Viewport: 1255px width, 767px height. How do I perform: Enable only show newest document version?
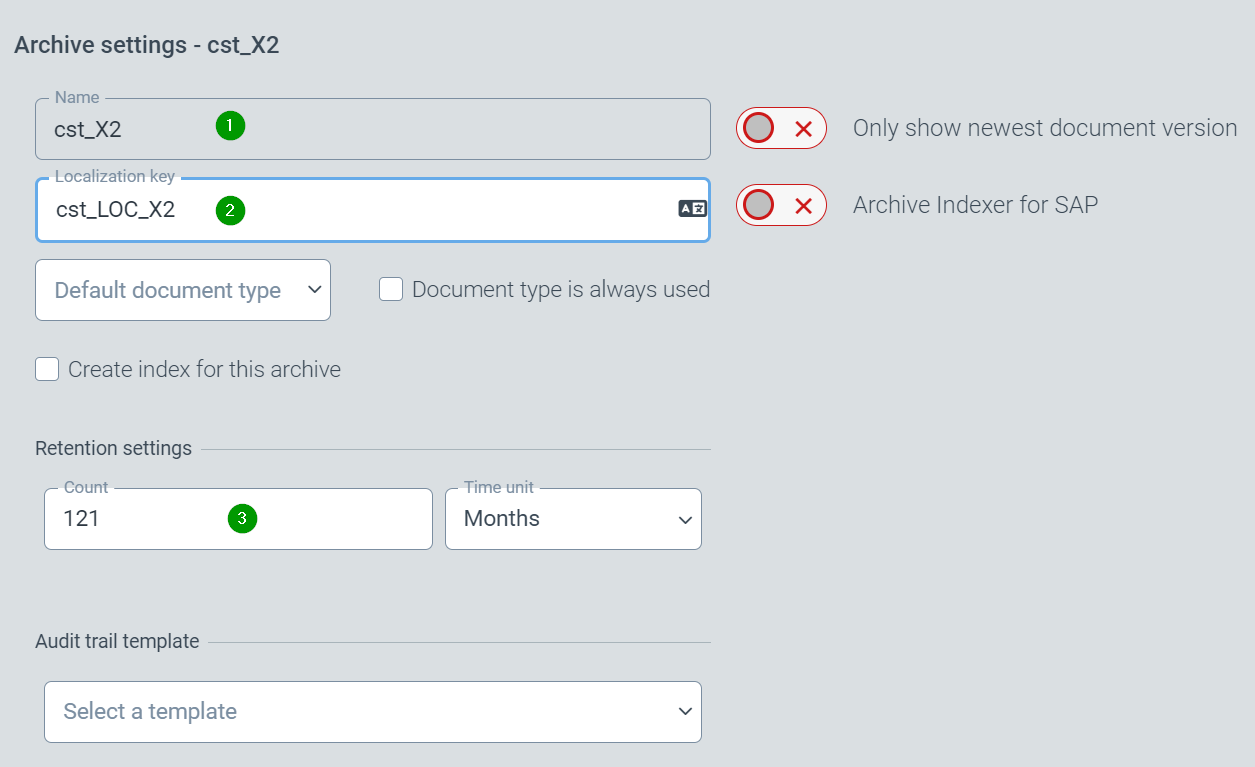pos(781,128)
